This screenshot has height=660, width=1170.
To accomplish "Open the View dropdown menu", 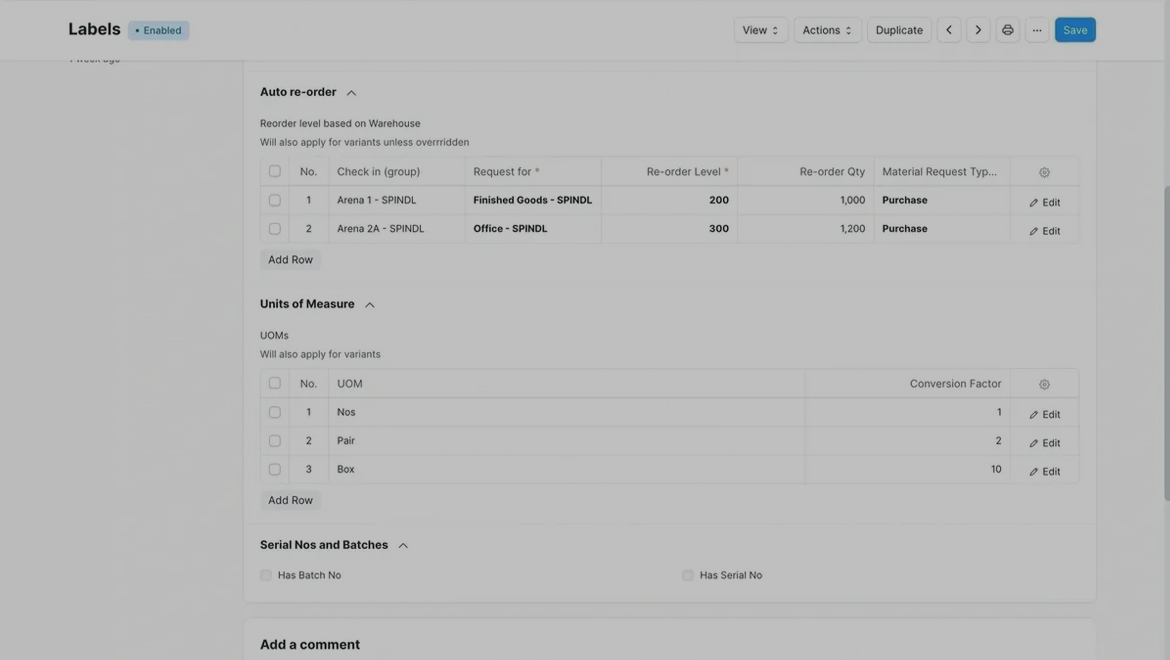I will click(x=760, y=30).
